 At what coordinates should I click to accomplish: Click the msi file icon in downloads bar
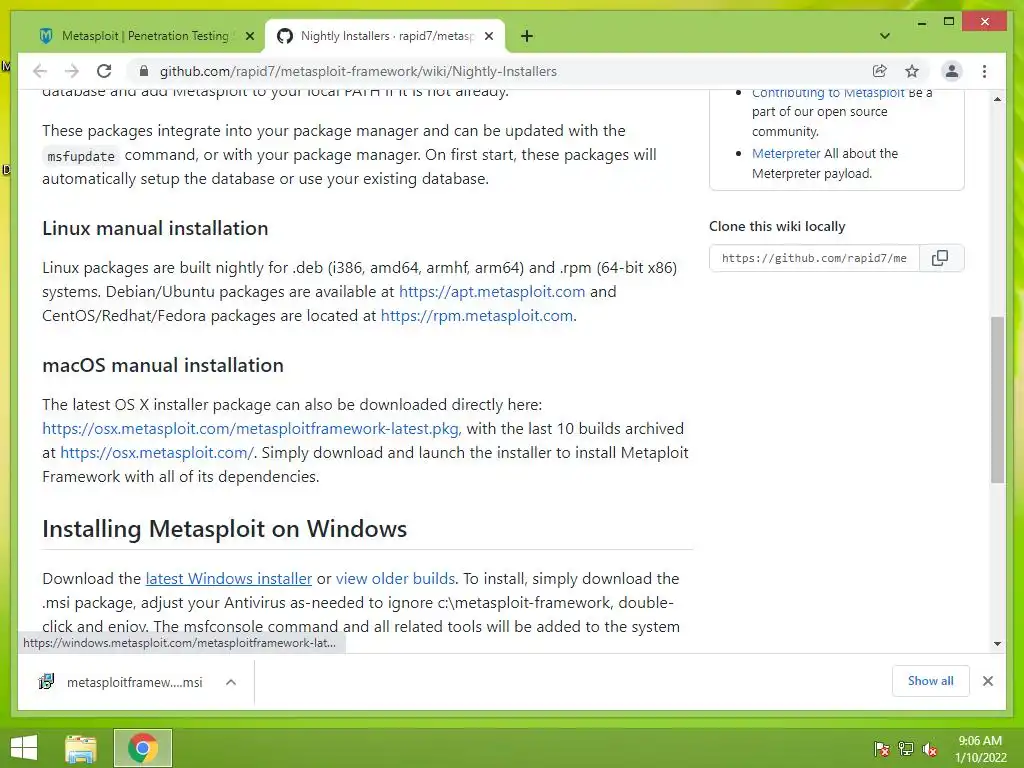pos(46,682)
